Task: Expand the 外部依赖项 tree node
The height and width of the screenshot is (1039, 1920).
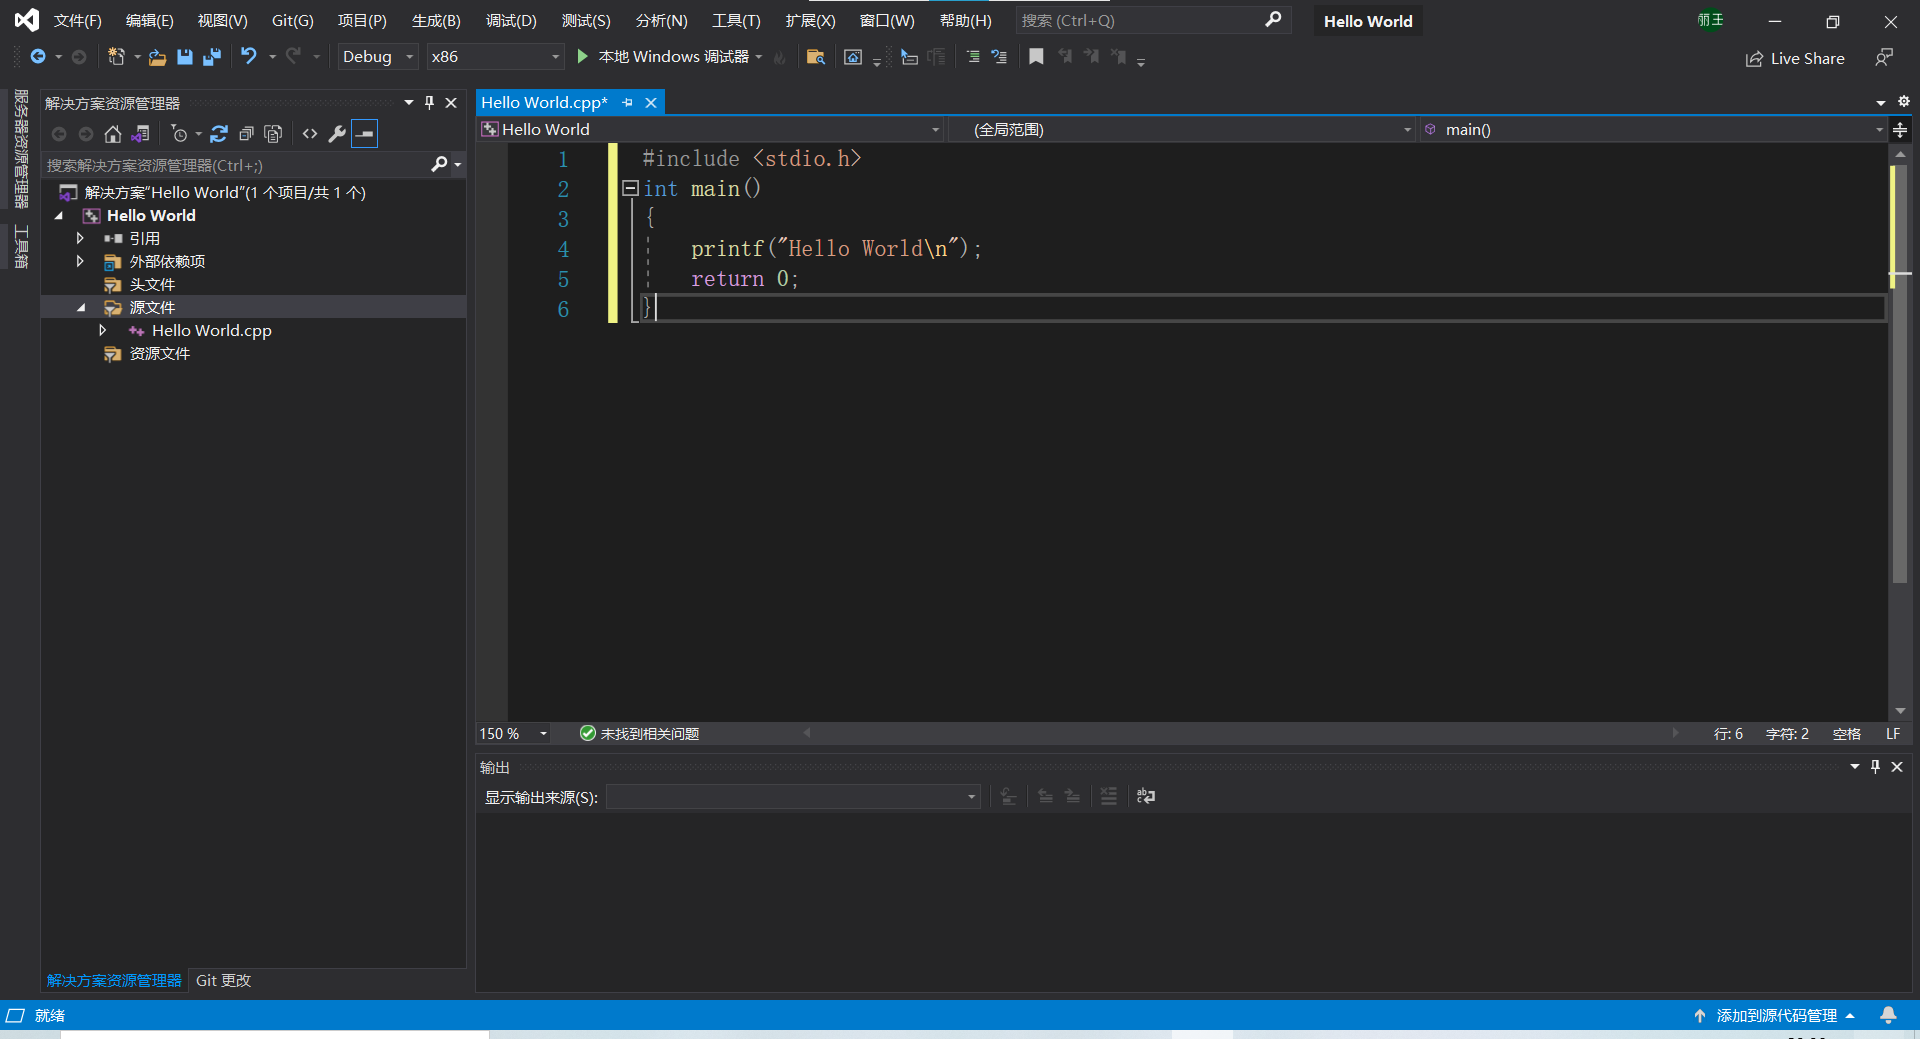Action: tap(80, 261)
